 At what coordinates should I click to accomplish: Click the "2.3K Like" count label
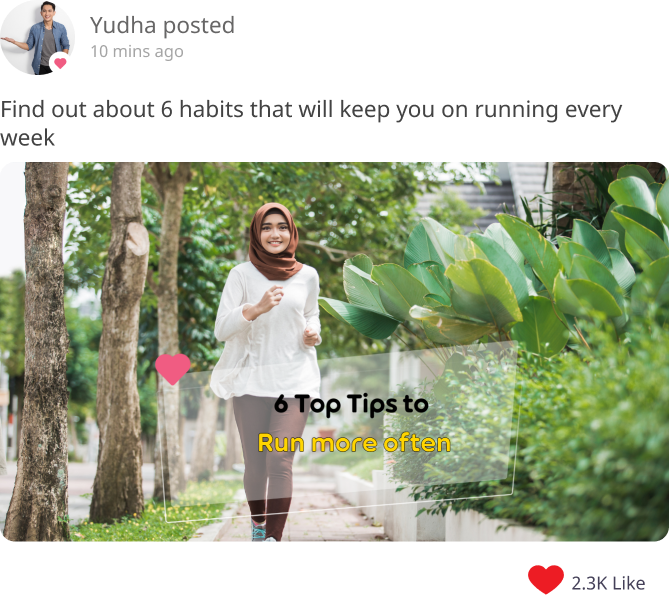click(x=608, y=583)
